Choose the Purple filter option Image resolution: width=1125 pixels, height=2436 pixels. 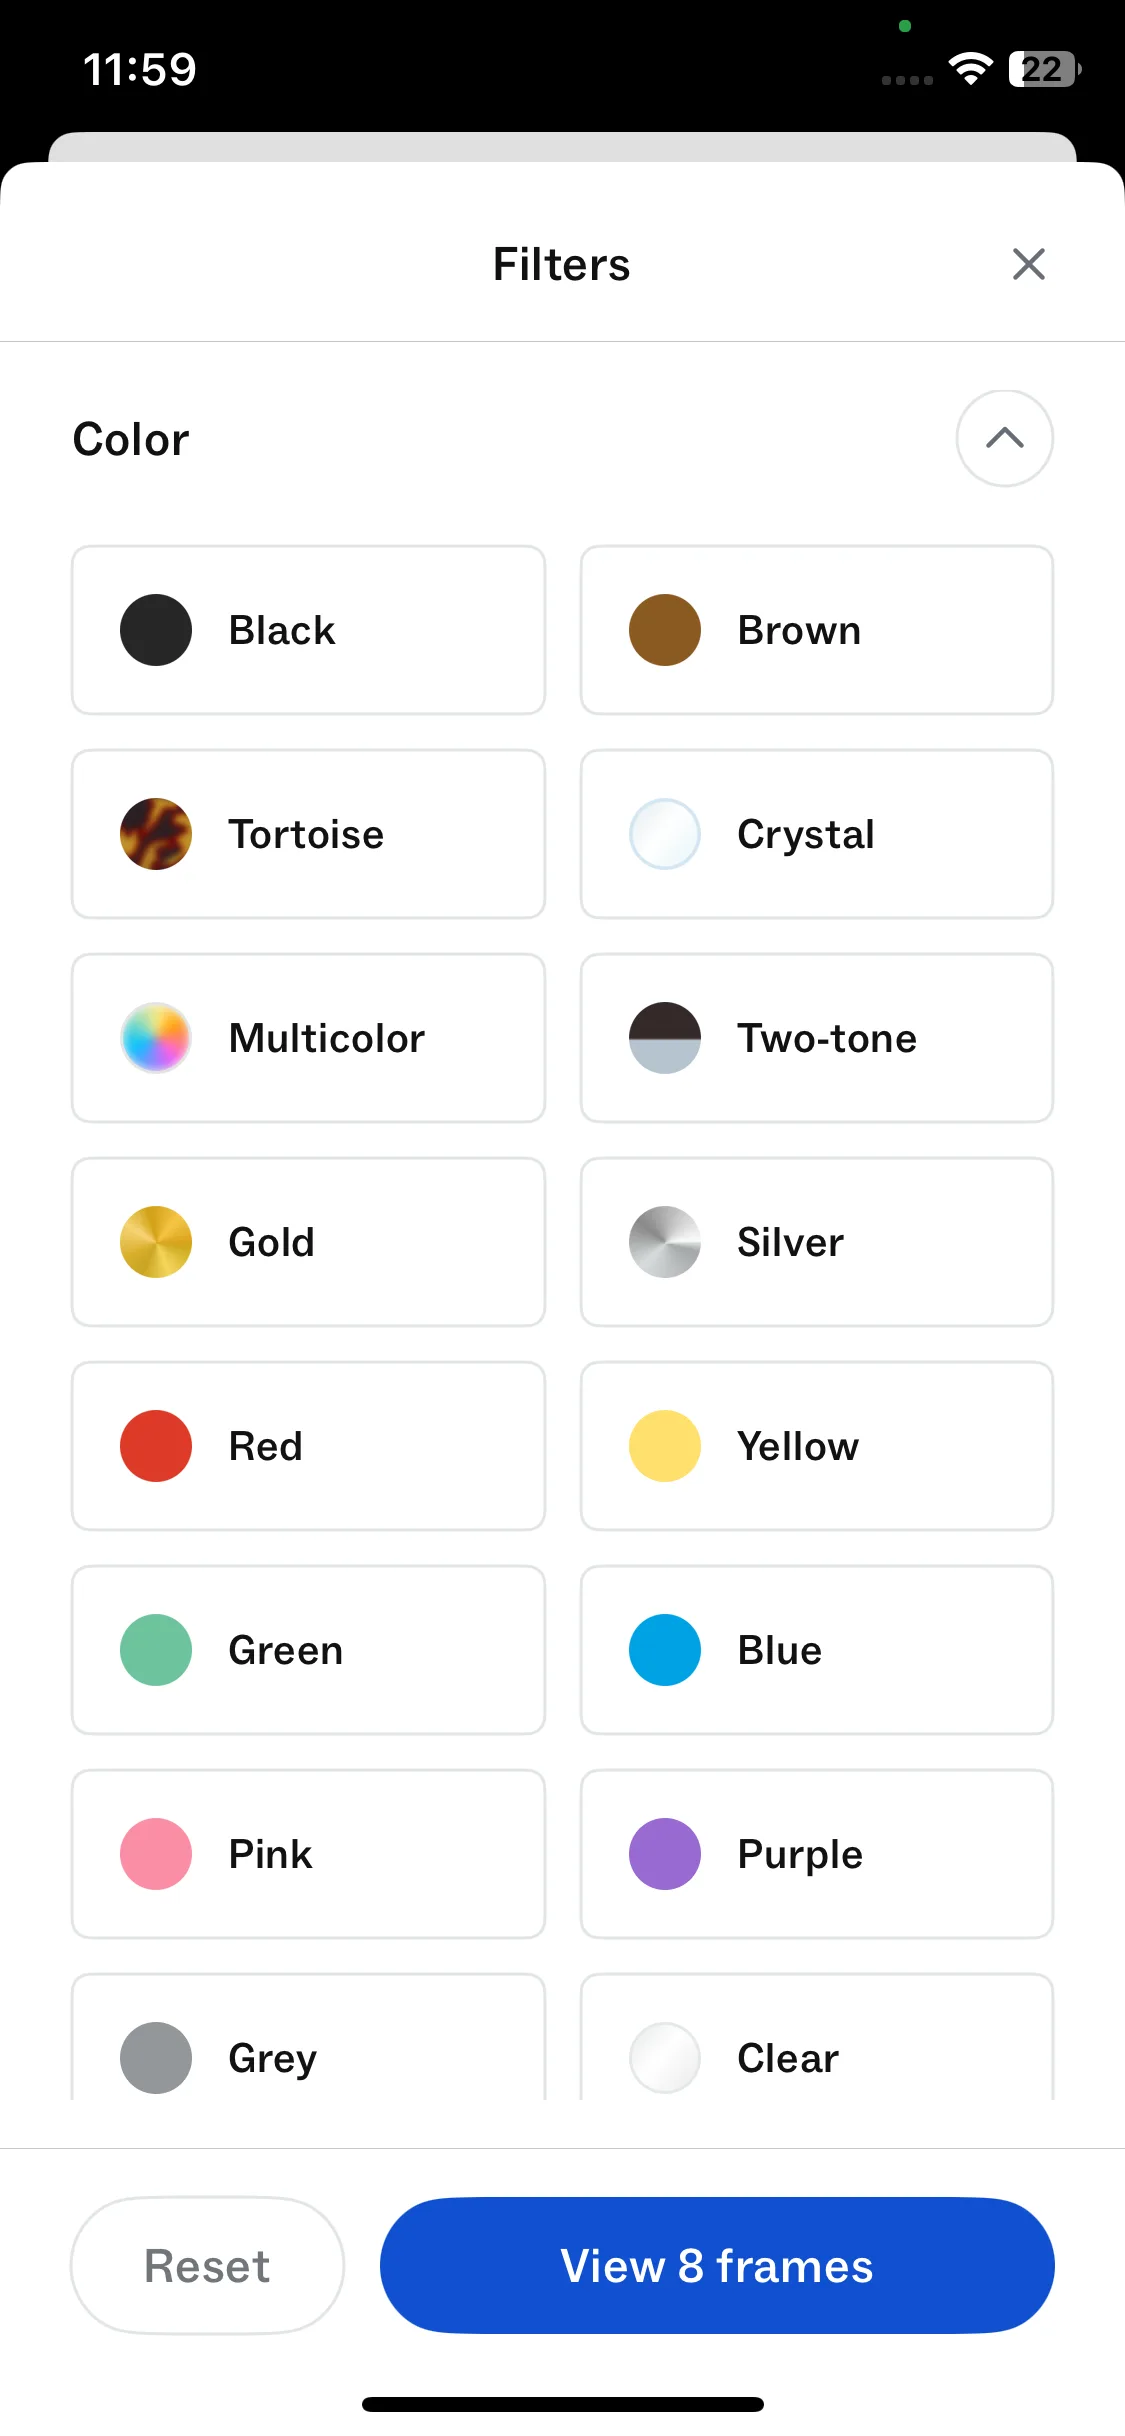click(x=816, y=1854)
